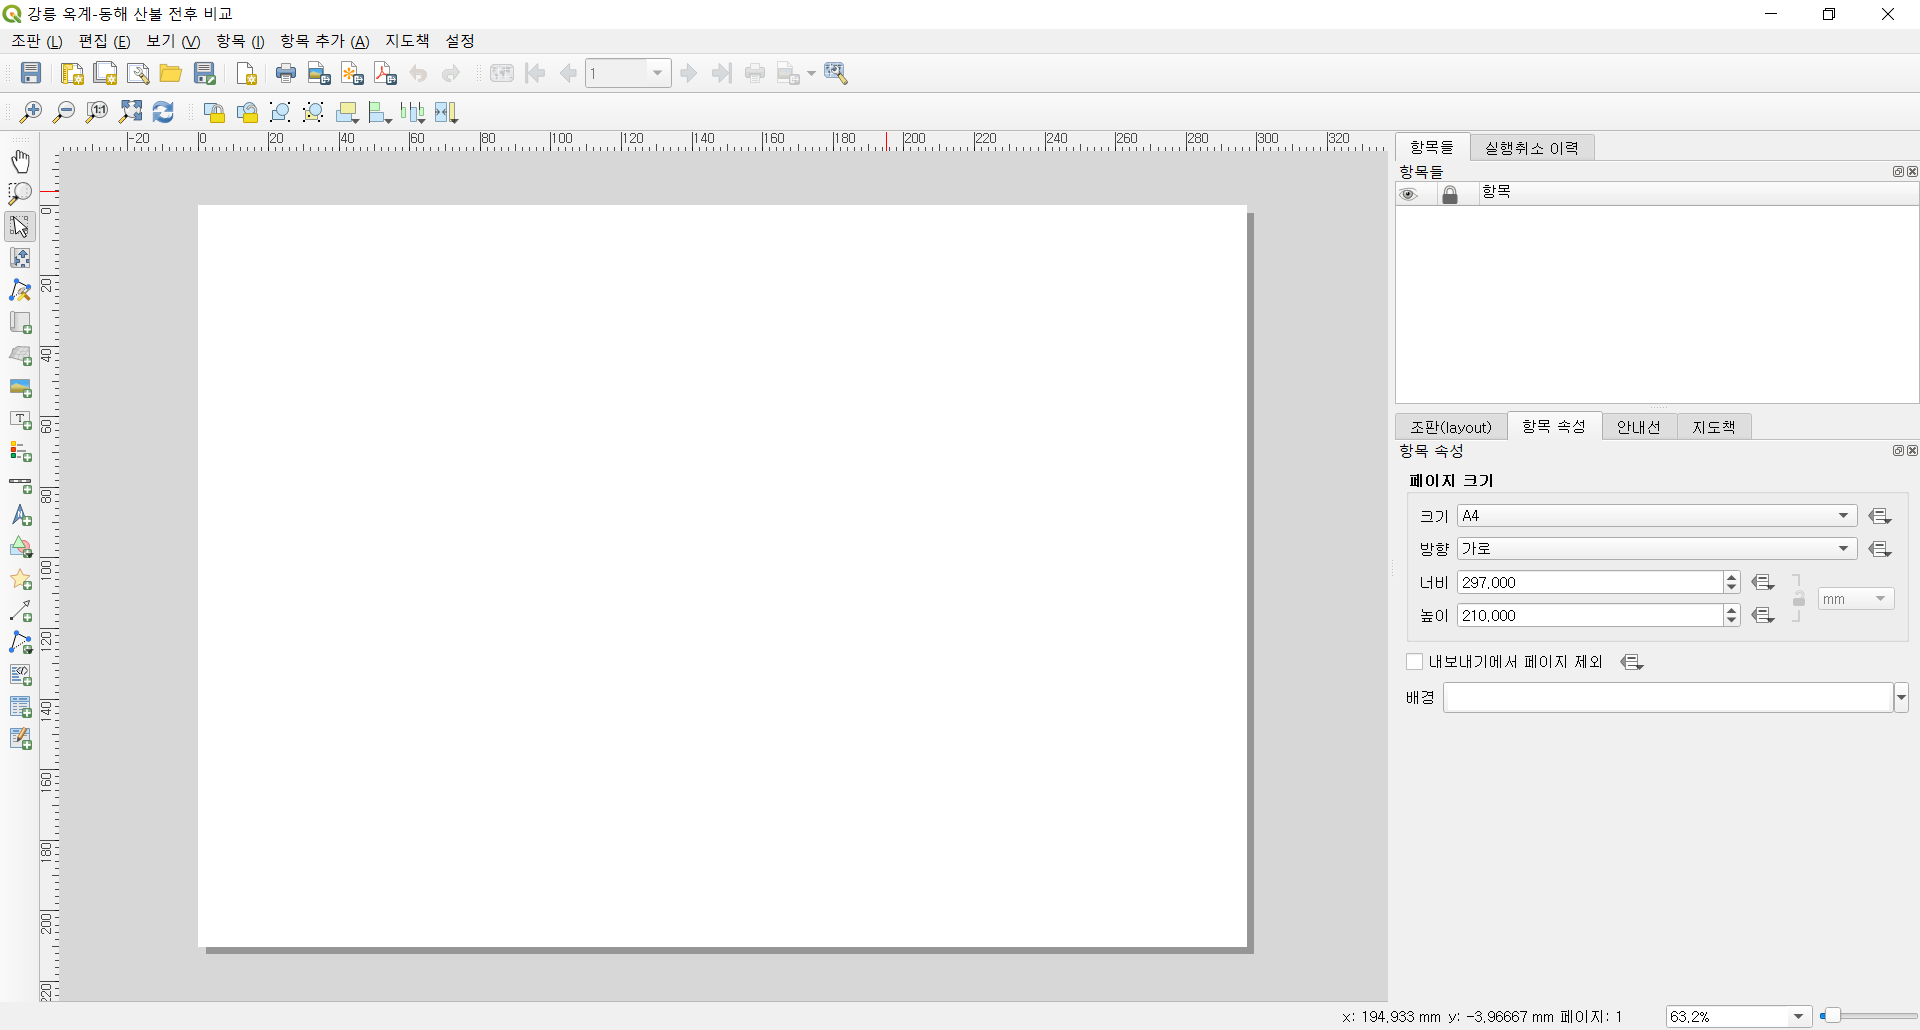Activate the Select/Move item tool
This screenshot has width=1920, height=1030.
click(20, 226)
